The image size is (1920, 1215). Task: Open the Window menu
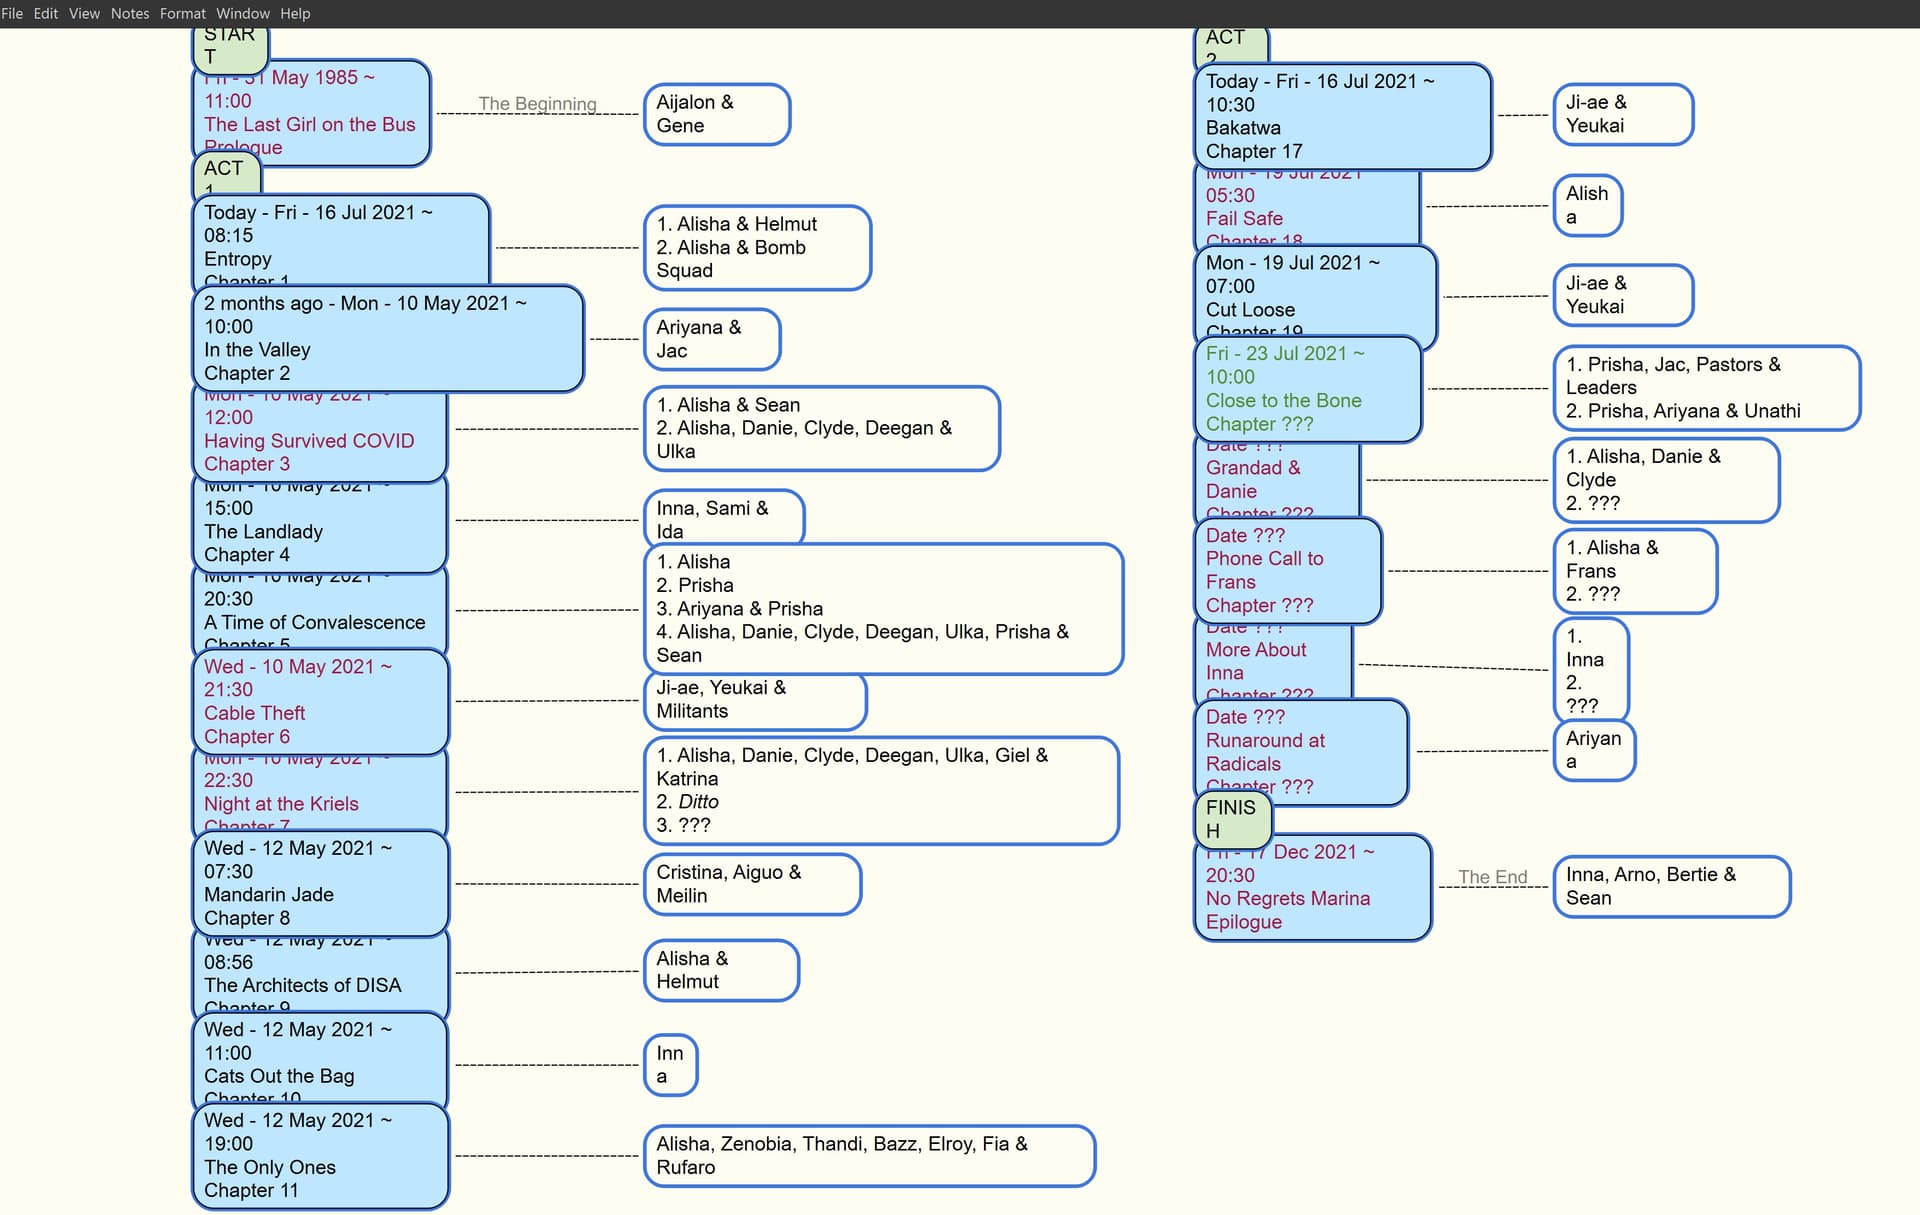[243, 13]
